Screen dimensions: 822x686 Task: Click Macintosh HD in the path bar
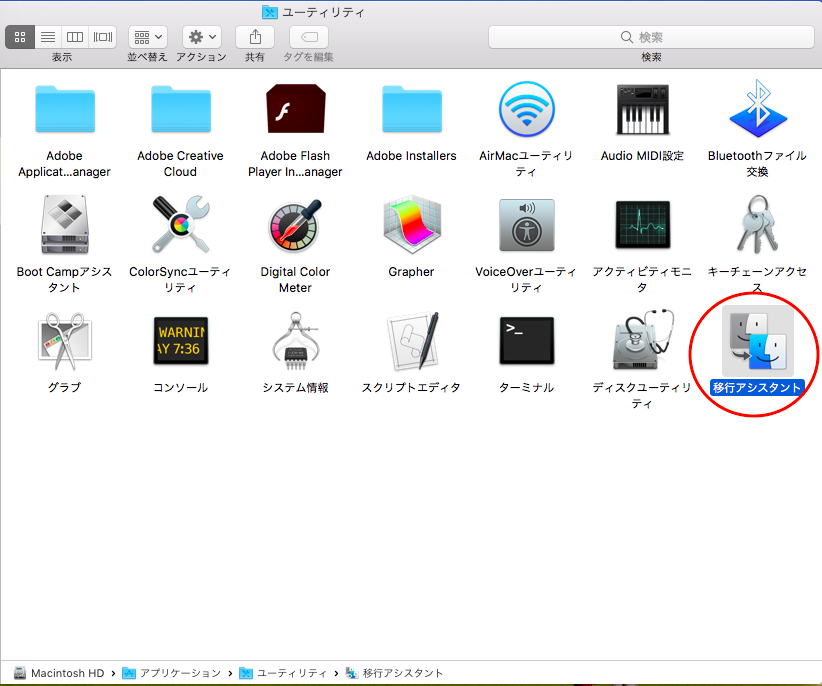pyautogui.click(x=66, y=673)
